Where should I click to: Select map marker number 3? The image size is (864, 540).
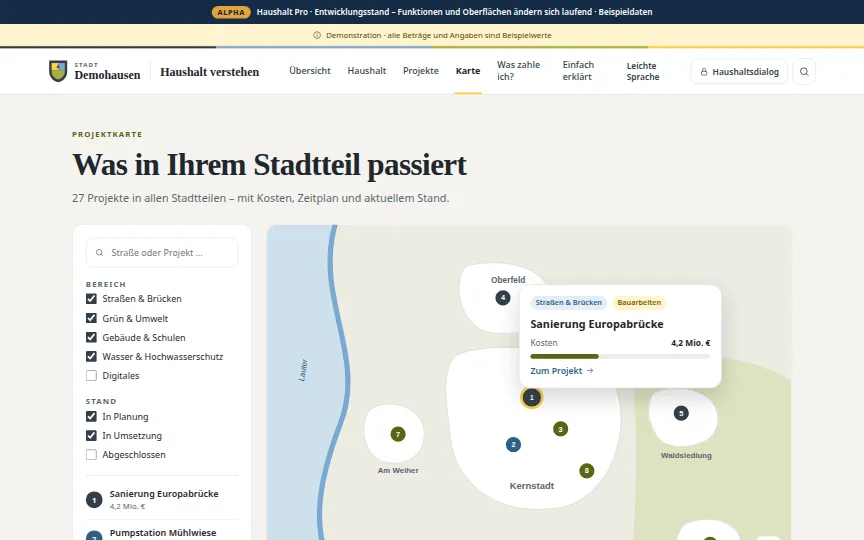pos(560,429)
